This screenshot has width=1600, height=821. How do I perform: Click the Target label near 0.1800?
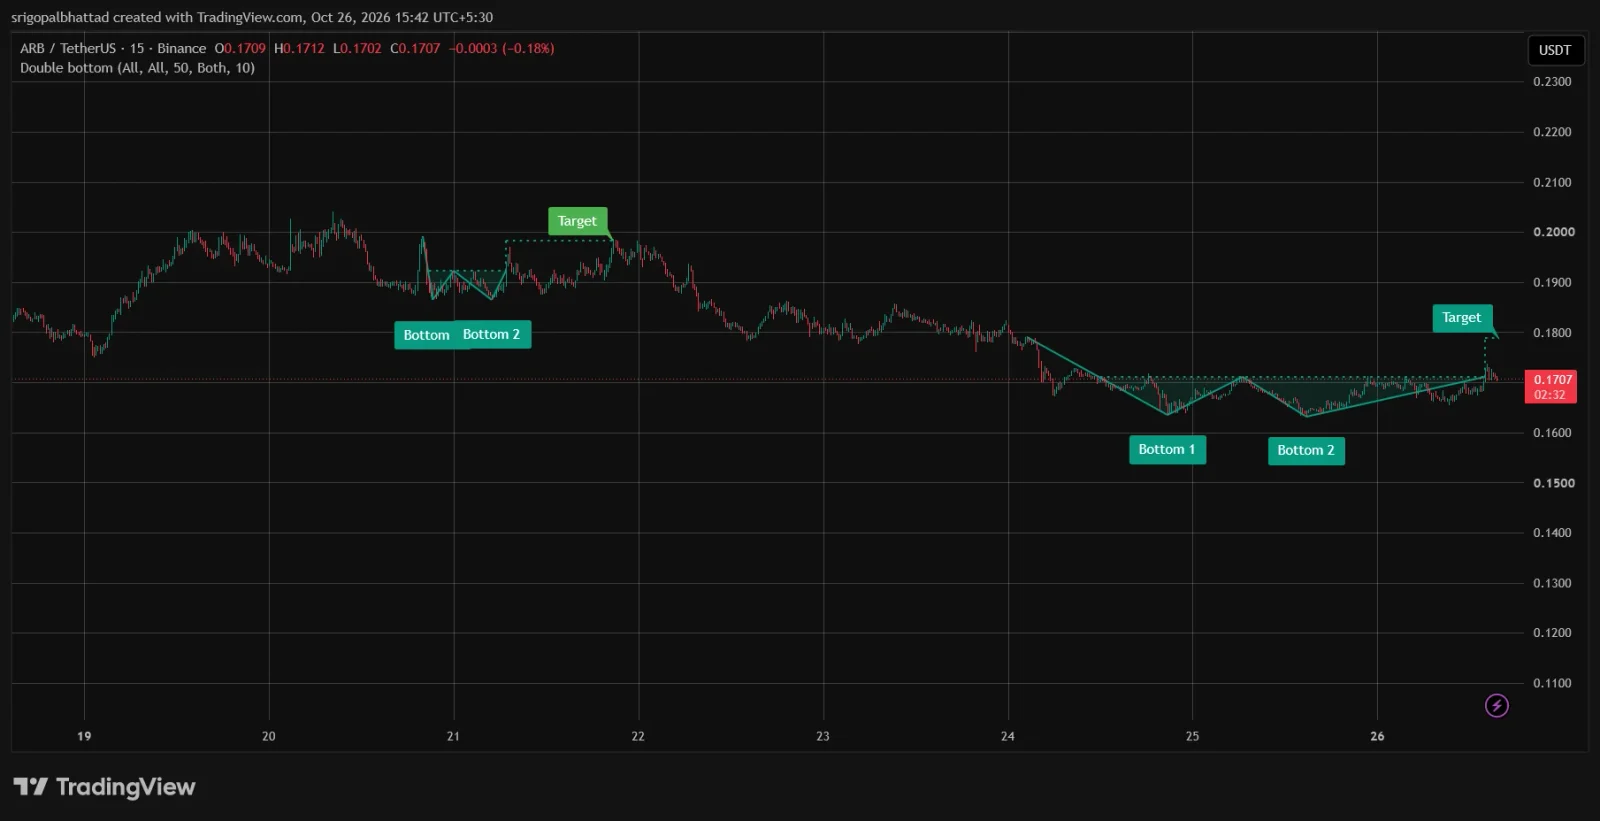click(x=1462, y=317)
